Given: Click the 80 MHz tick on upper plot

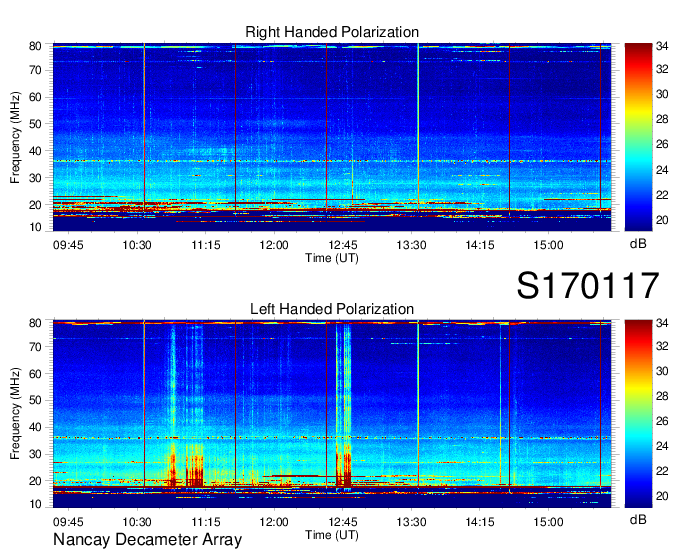Looking at the screenshot, I should pyautogui.click(x=35, y=46).
